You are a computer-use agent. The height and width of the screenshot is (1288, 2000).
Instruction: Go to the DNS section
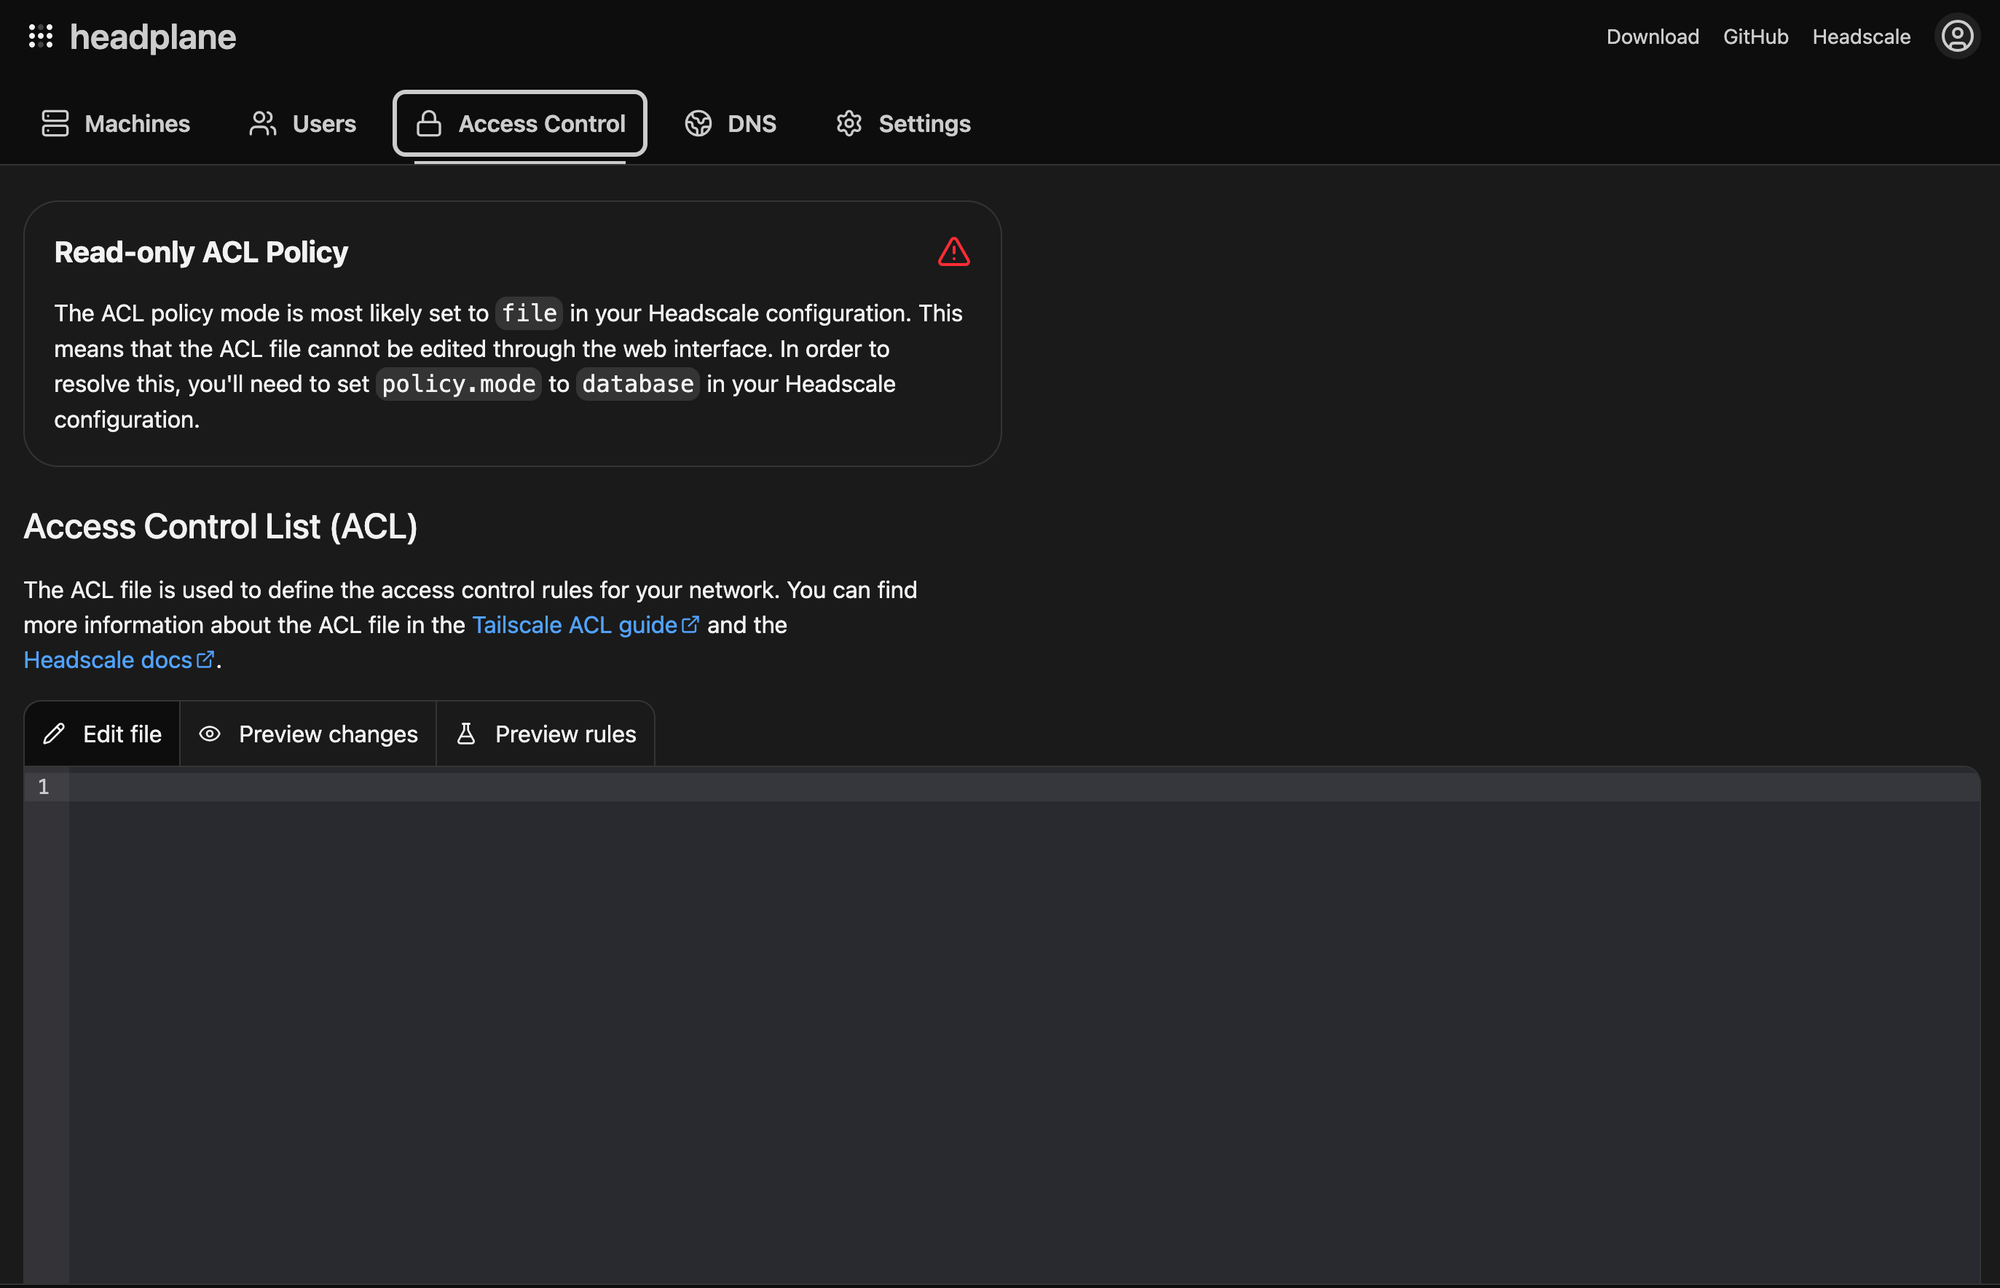751,124
